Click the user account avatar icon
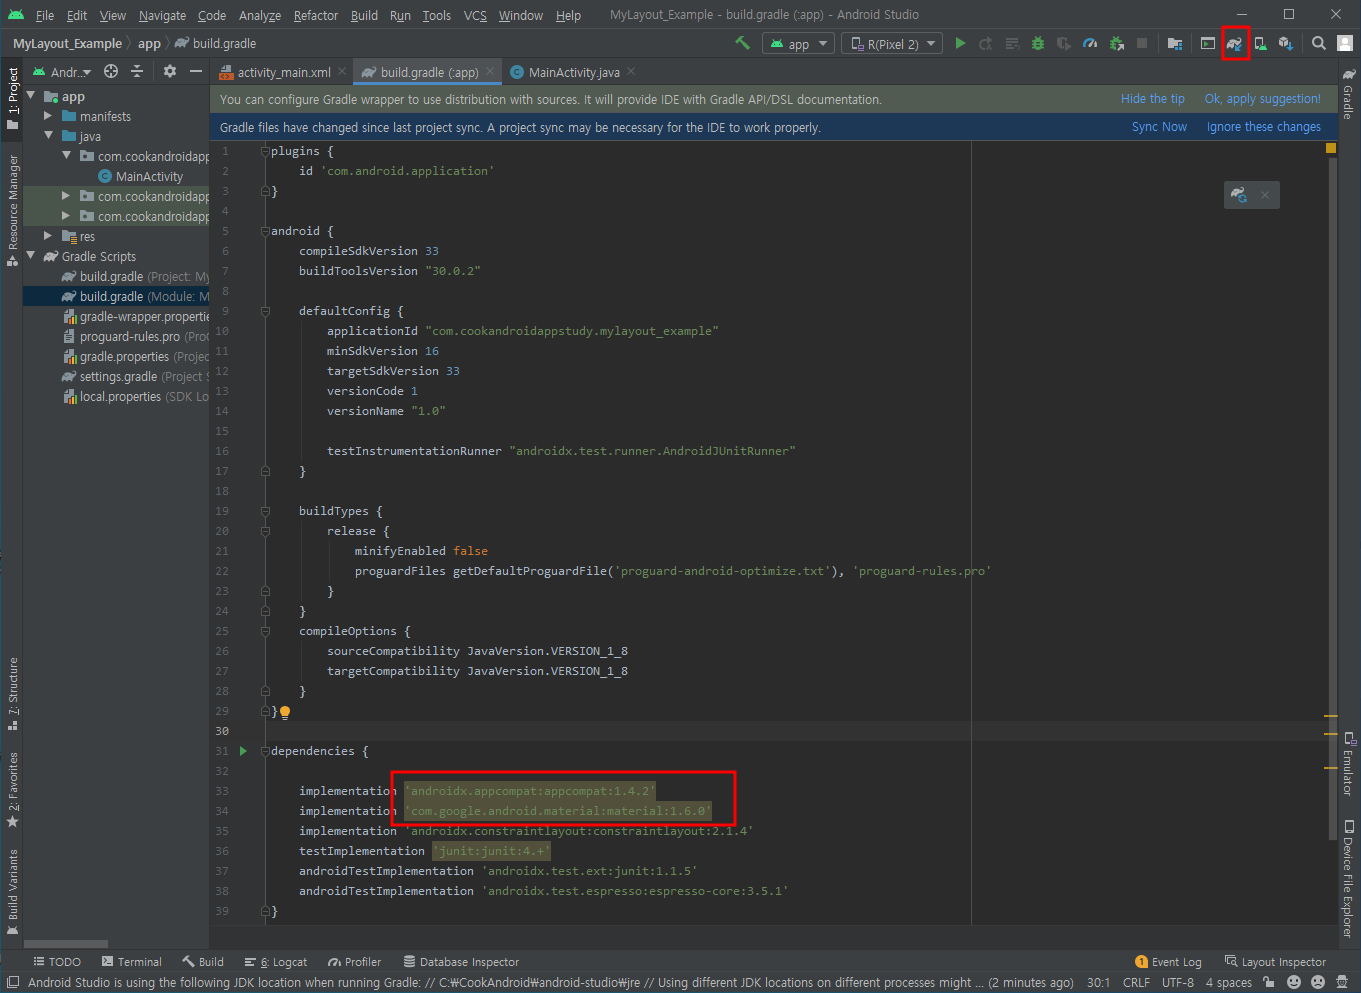1361x993 pixels. 1345,43
